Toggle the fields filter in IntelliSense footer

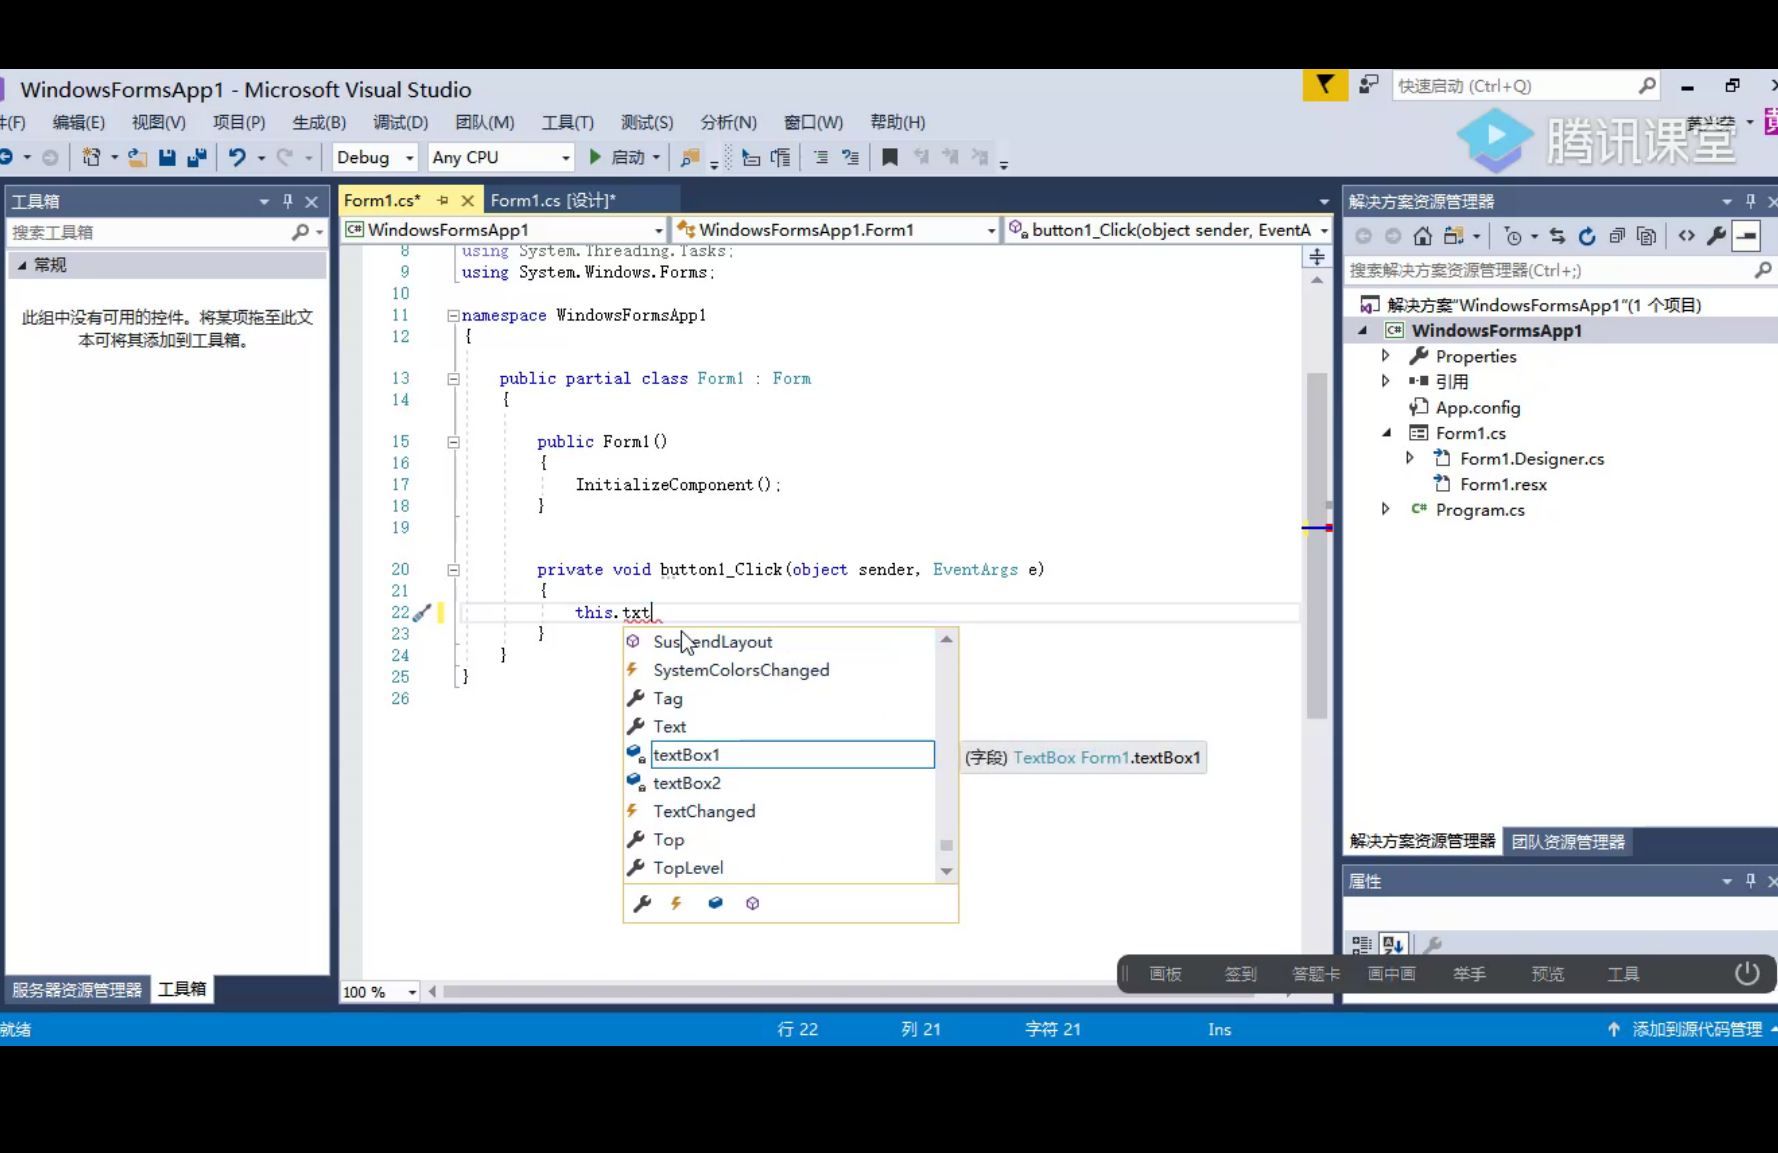715,903
